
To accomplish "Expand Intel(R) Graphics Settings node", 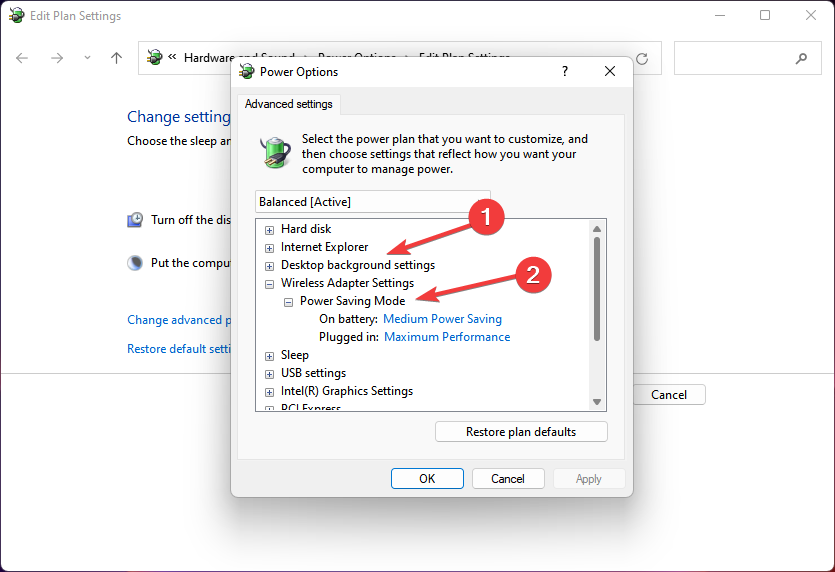I will coord(269,393).
